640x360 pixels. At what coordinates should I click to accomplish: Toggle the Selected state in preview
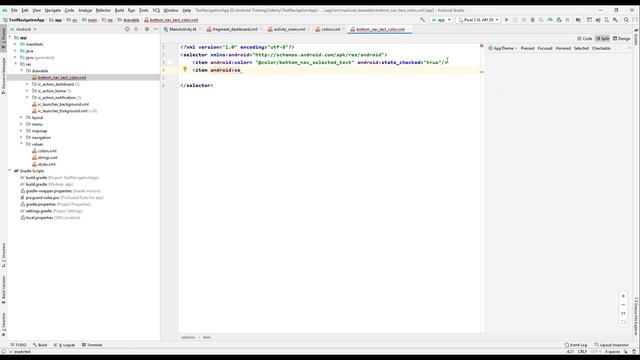[x=581, y=48]
